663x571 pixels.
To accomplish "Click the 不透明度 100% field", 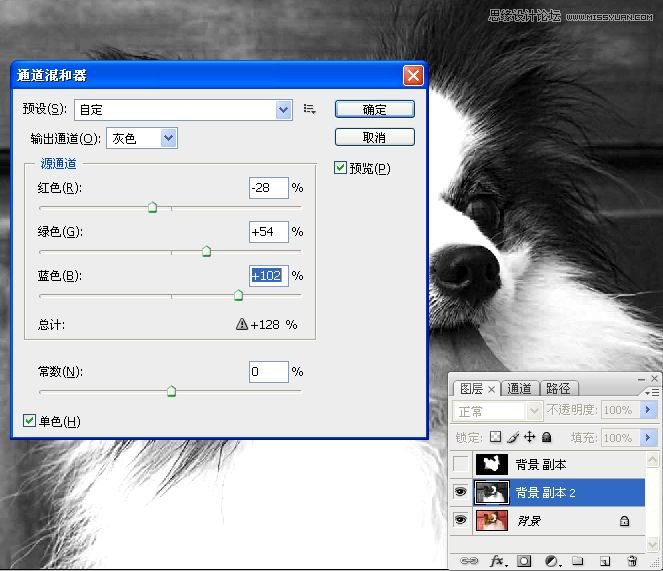I will click(x=621, y=409).
